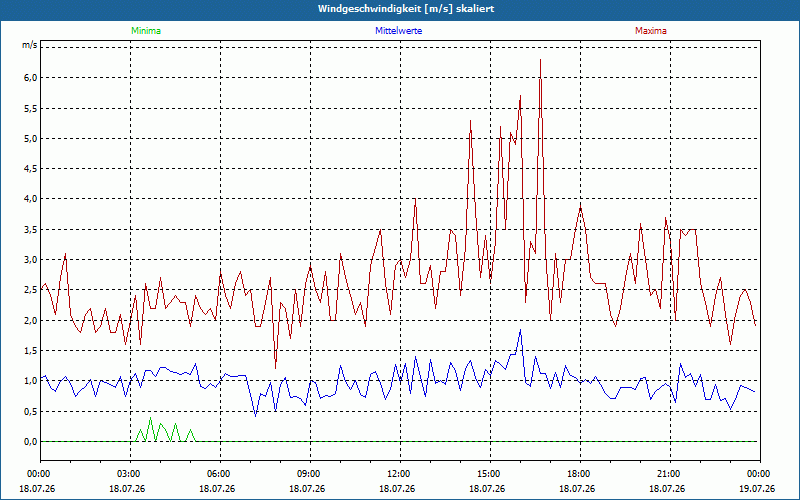Click the 4,5 y-axis value
The width and height of the screenshot is (800, 500).
(x=31, y=168)
